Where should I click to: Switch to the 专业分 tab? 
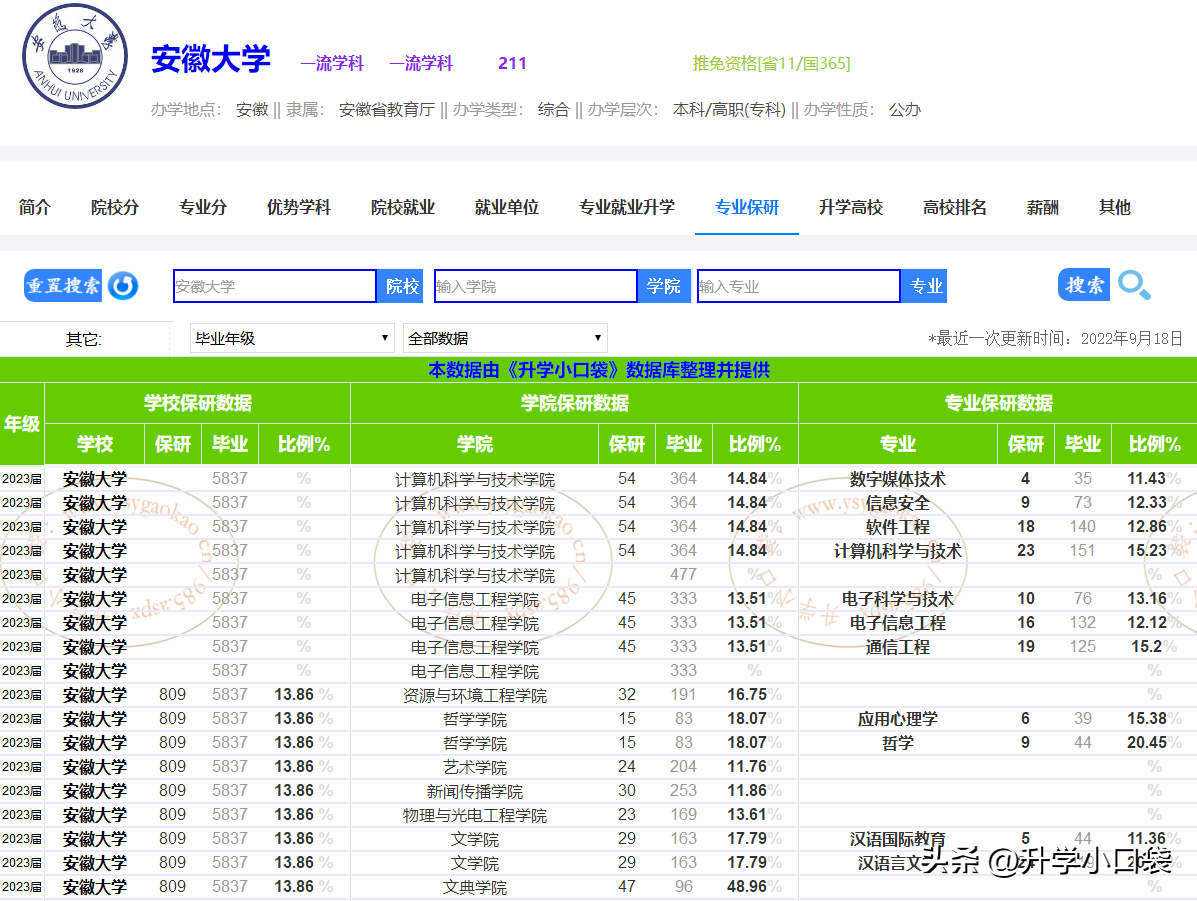(202, 207)
